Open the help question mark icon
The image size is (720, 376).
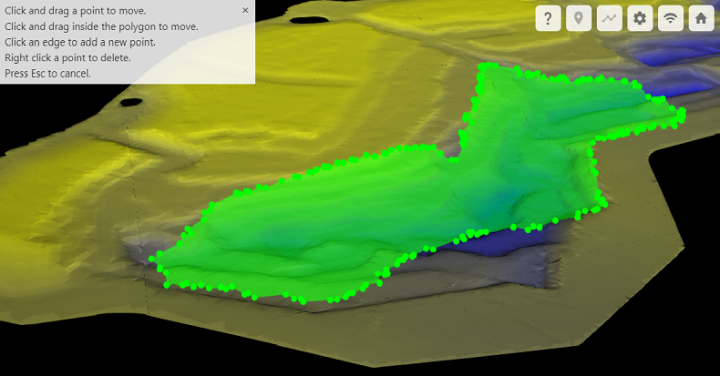point(548,18)
